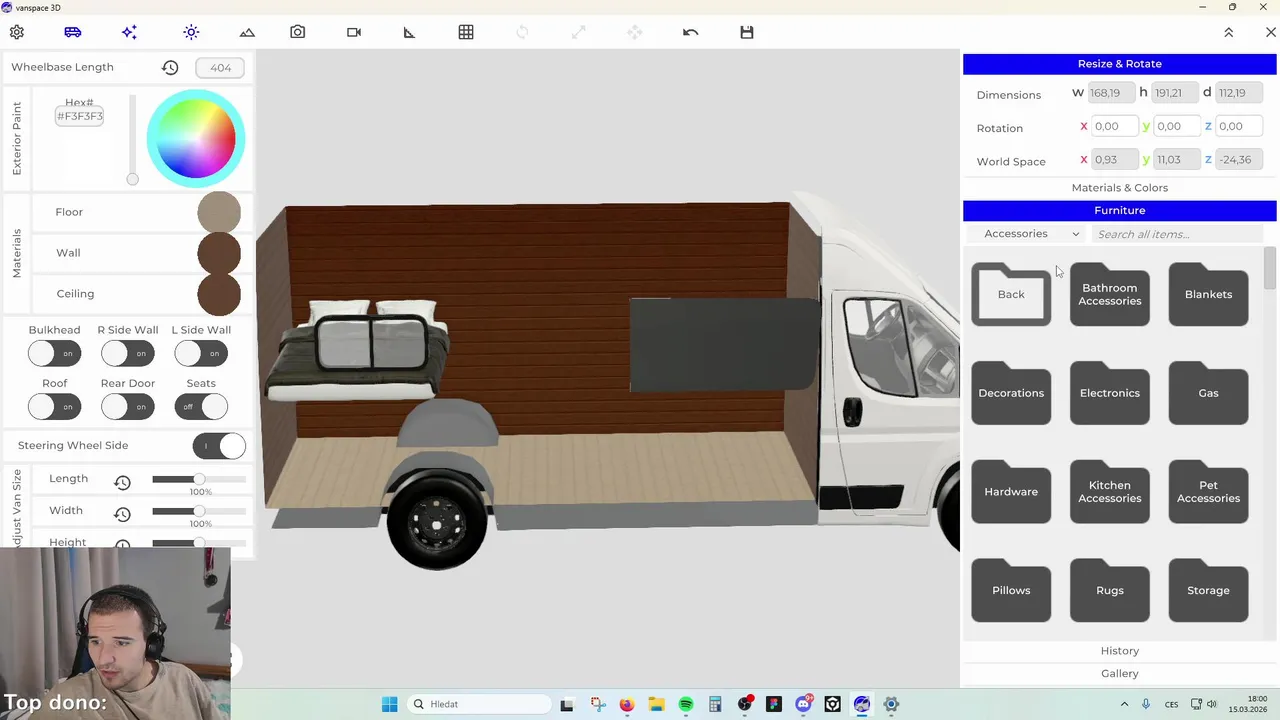Expand the Materials & Colors section
Image resolution: width=1280 pixels, height=720 pixels.
pyautogui.click(x=1120, y=188)
